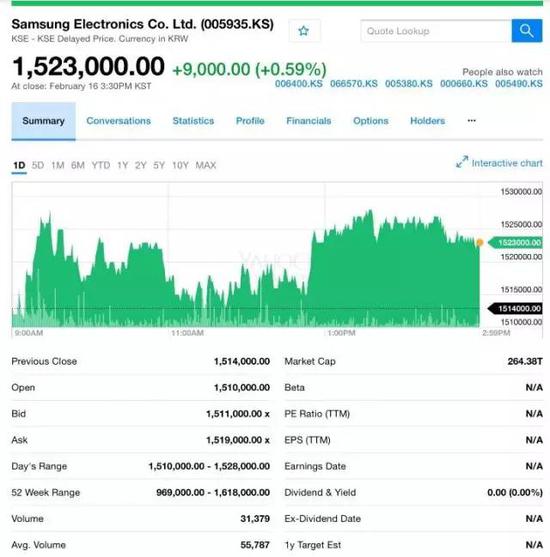Screen dimensions: 550x557
Task: Open the Statistics tab
Action: pyautogui.click(x=193, y=121)
